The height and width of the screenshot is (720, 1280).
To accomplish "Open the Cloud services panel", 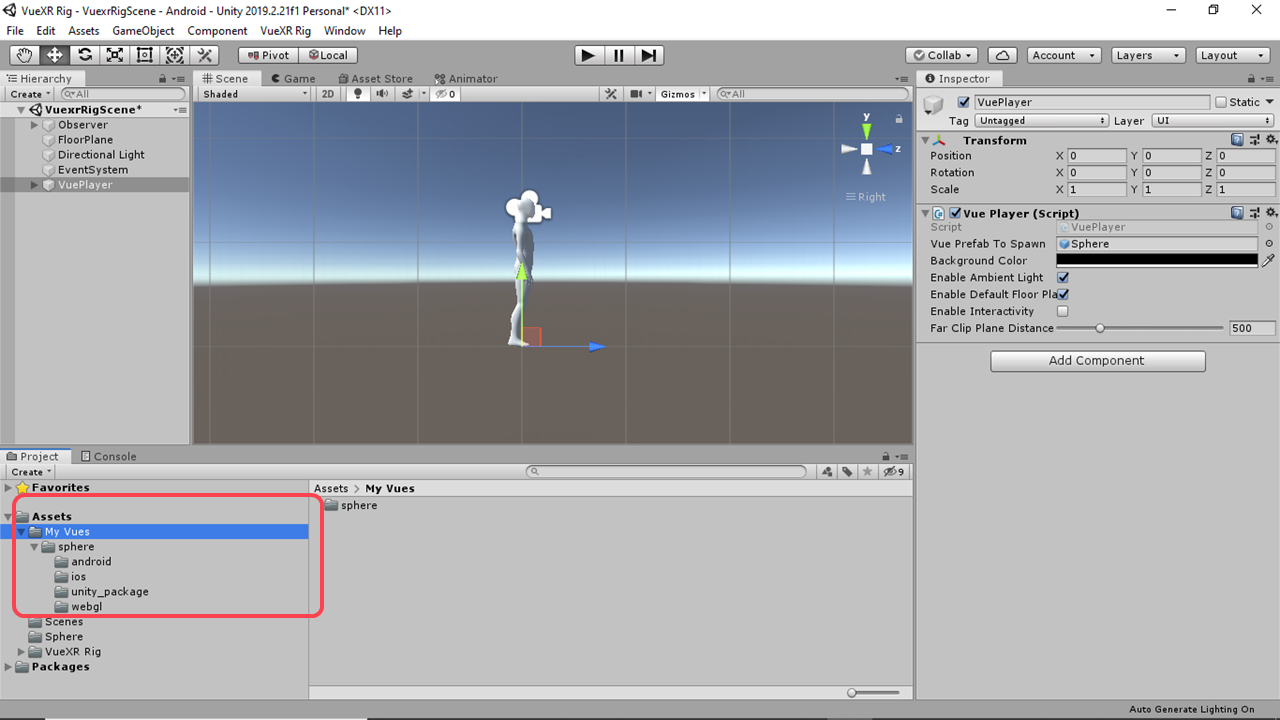I will [x=1002, y=55].
